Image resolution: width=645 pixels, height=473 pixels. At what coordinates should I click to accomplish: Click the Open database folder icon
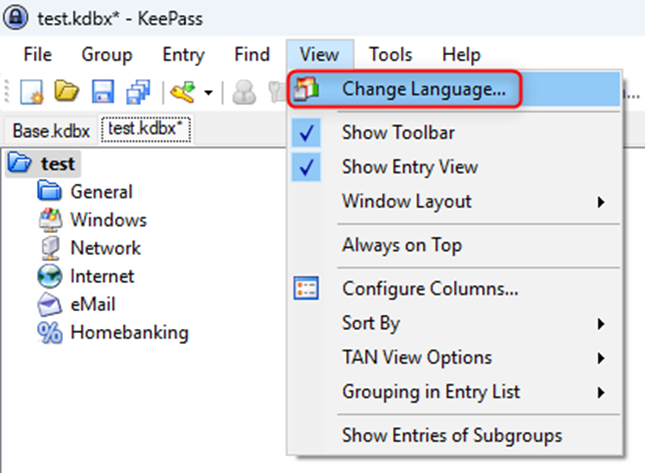point(67,91)
